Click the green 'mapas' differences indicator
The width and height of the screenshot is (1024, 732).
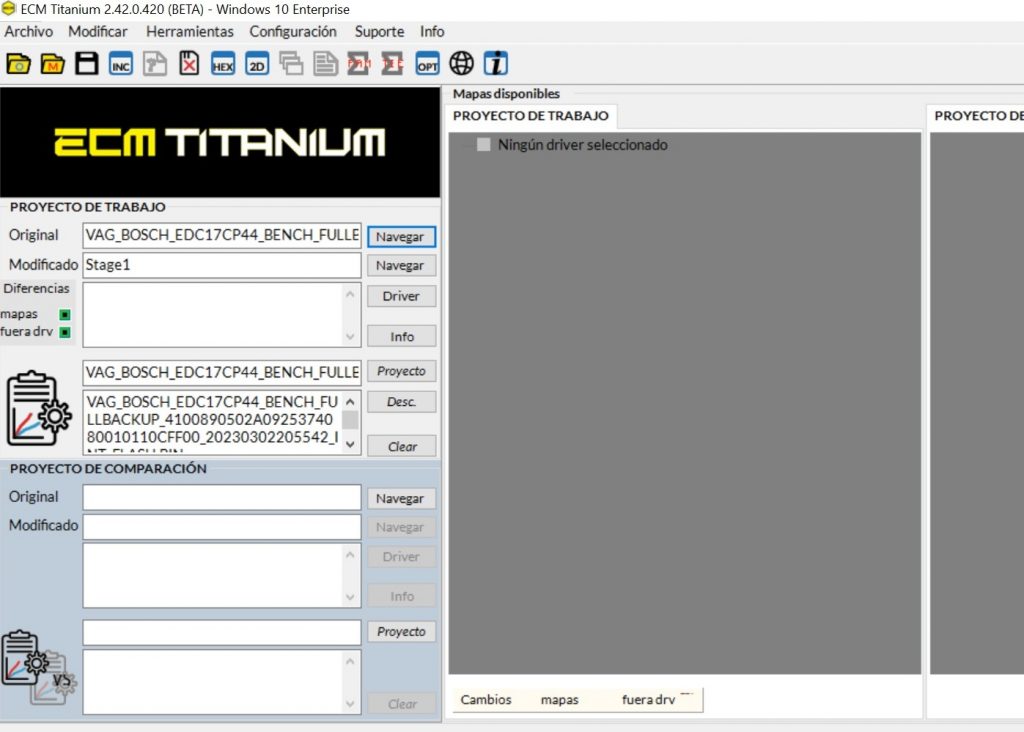pyautogui.click(x=65, y=315)
